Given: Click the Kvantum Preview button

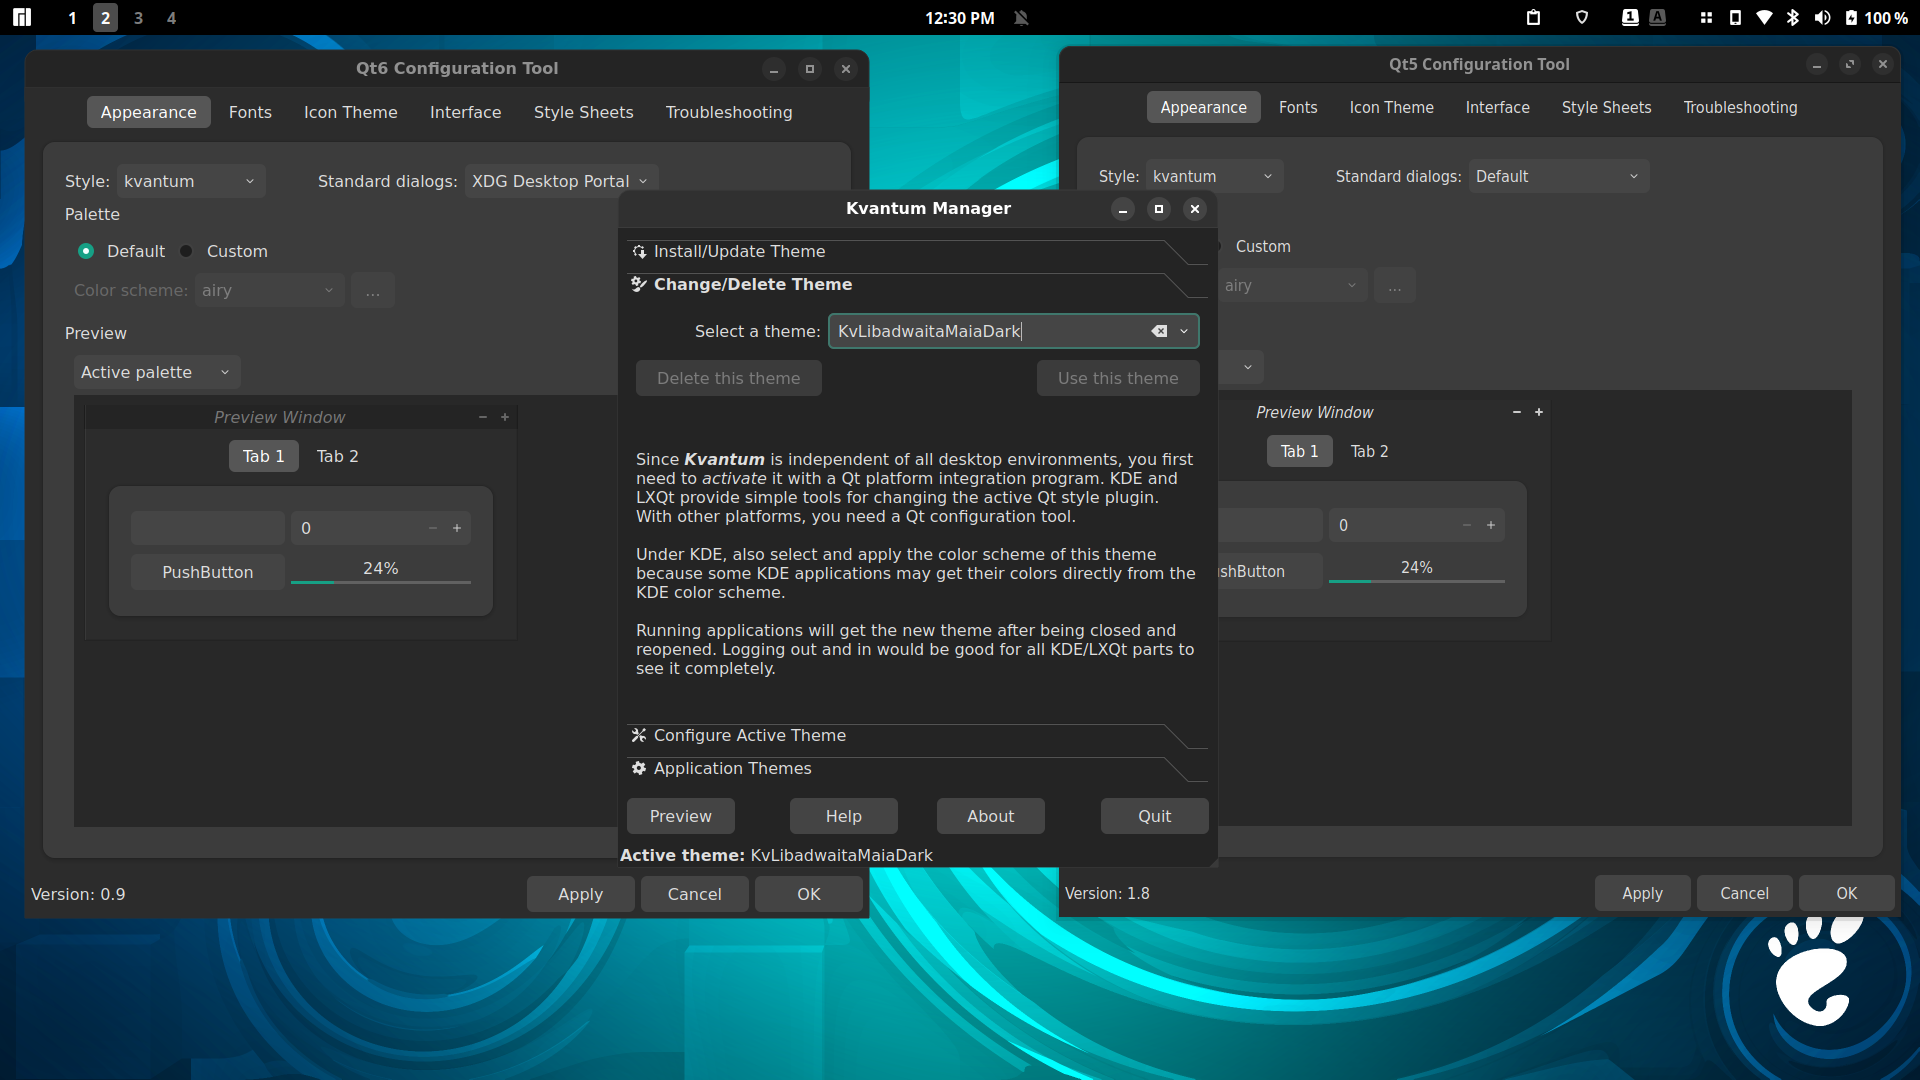Looking at the screenshot, I should pos(680,816).
